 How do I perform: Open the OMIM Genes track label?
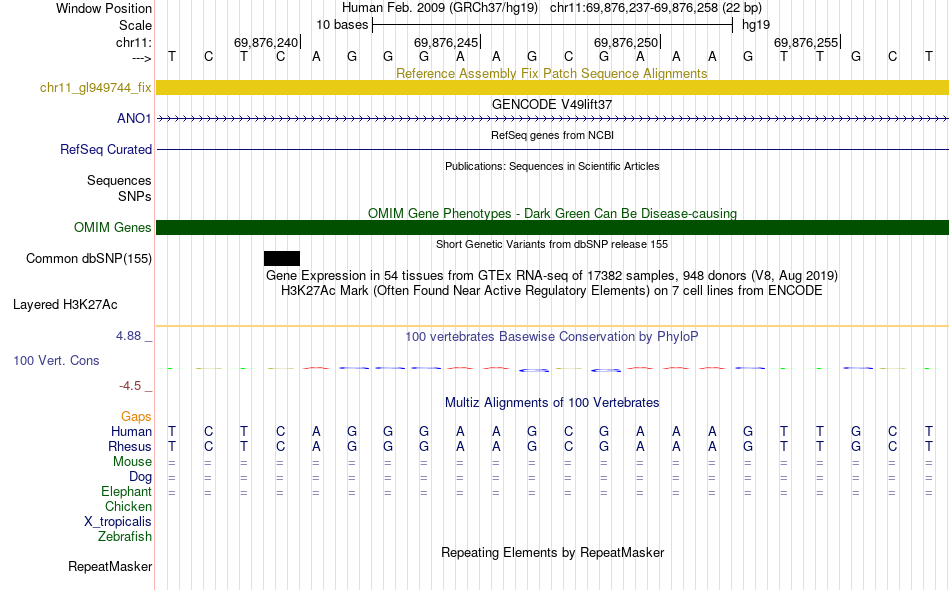click(112, 227)
